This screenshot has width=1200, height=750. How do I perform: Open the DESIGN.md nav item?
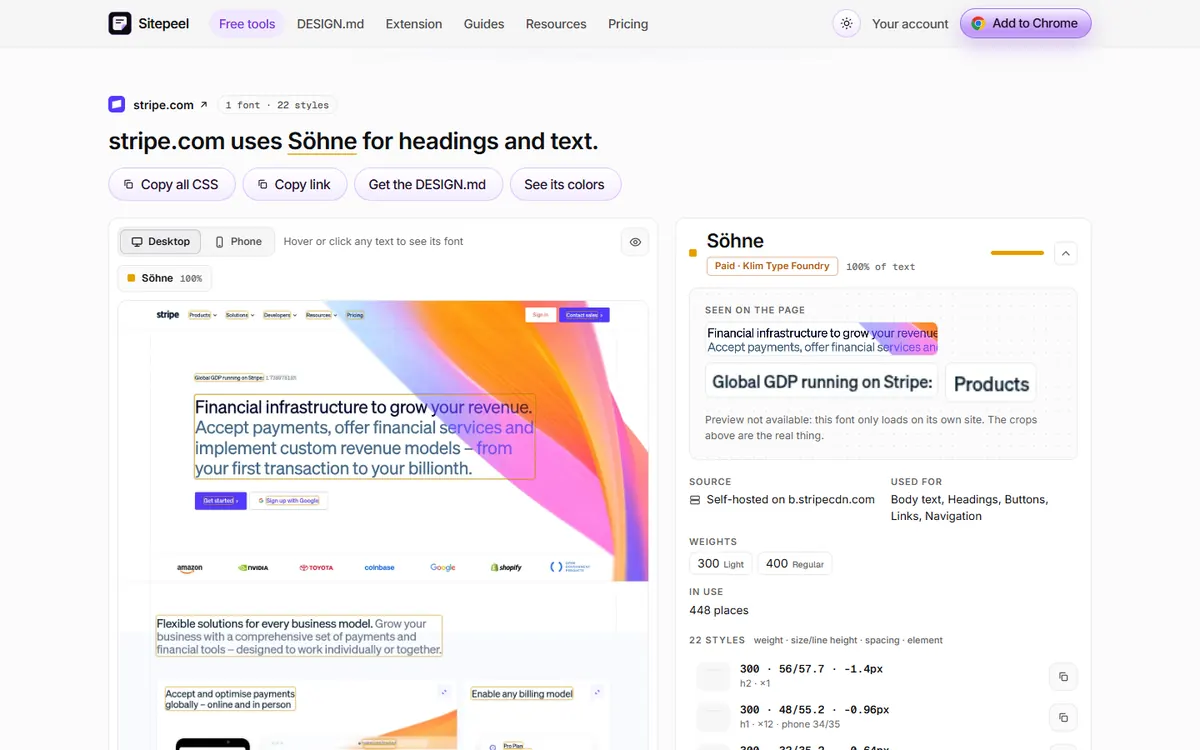tap(330, 24)
